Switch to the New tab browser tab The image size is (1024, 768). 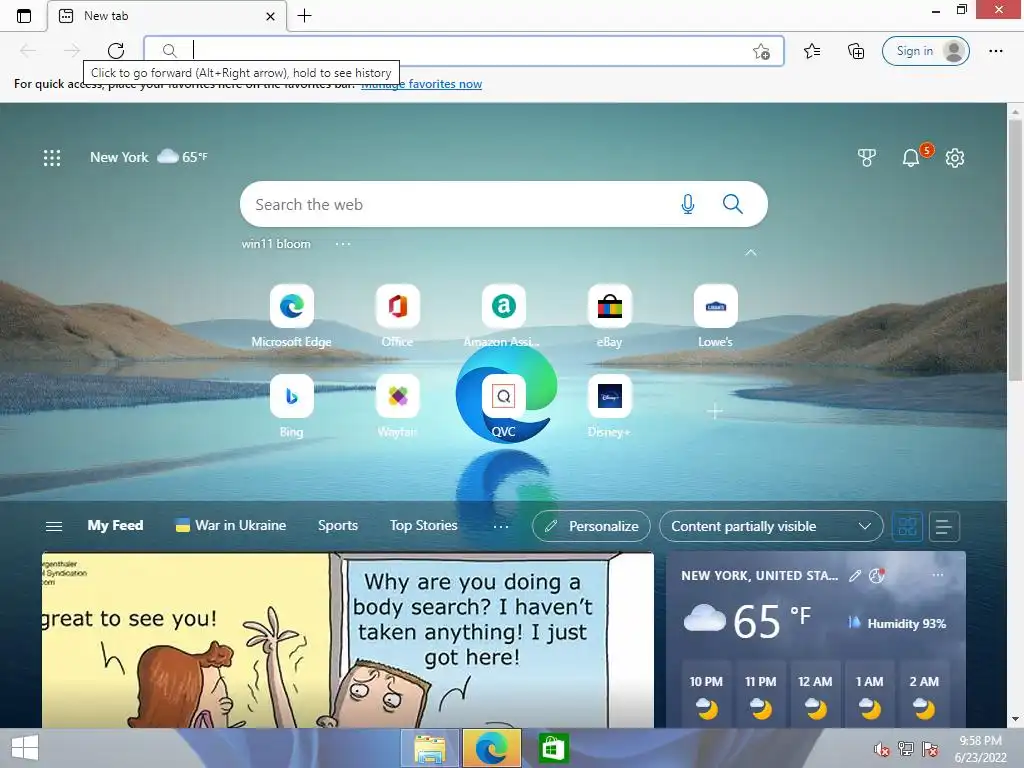tap(167, 16)
